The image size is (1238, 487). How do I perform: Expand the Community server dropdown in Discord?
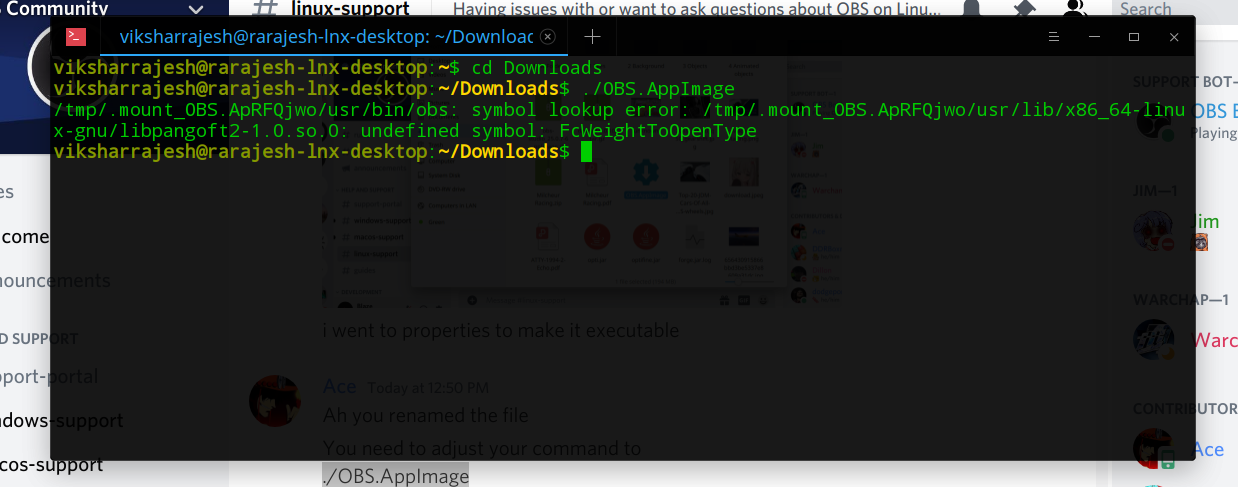point(195,9)
